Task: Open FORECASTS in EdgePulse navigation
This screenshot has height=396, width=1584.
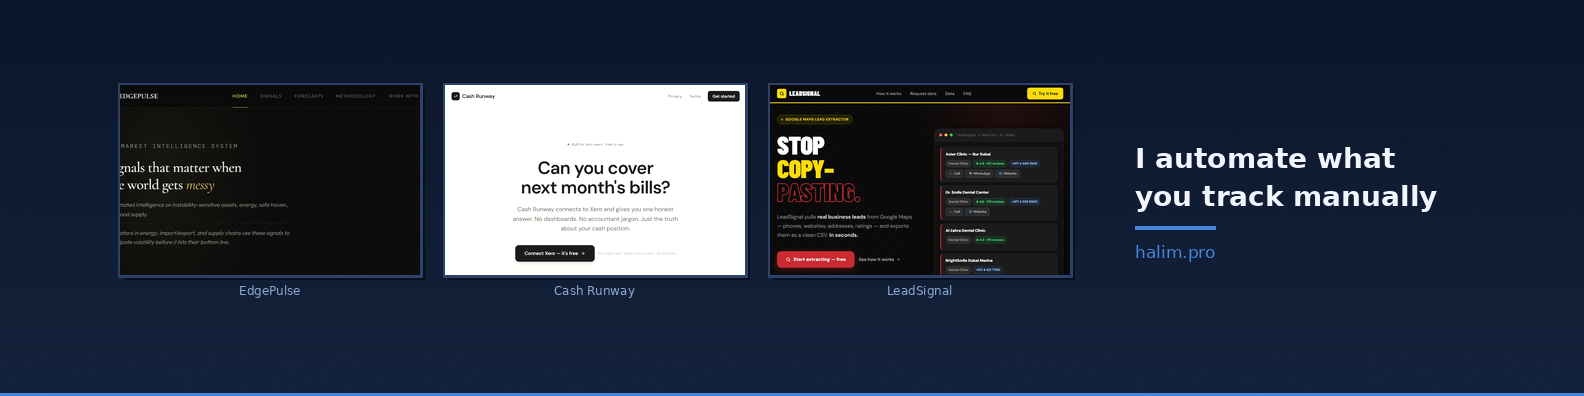Action: pyautogui.click(x=309, y=96)
